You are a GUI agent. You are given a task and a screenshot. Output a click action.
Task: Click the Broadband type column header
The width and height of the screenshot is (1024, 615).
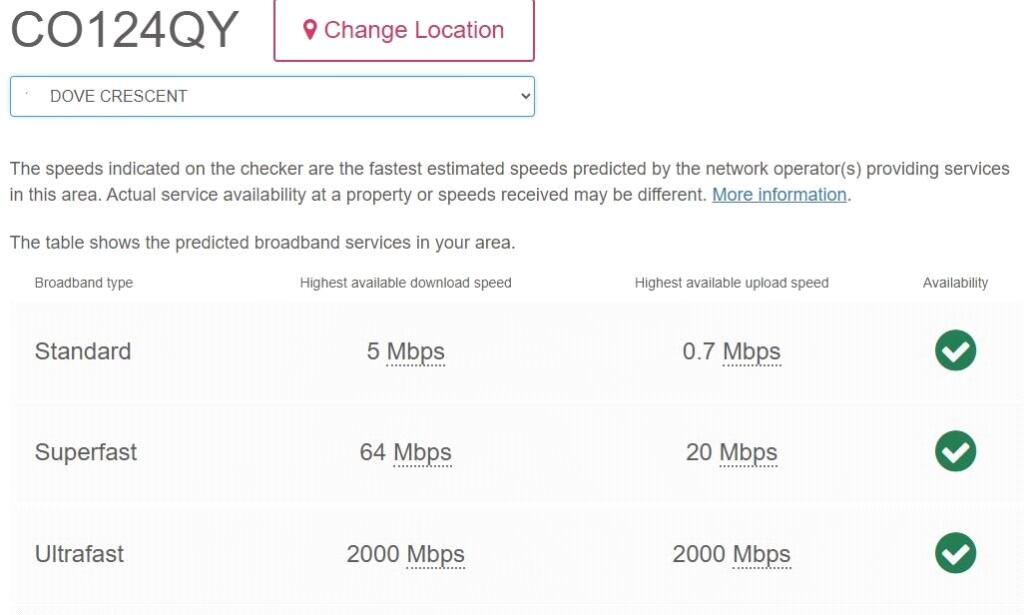[x=83, y=283]
